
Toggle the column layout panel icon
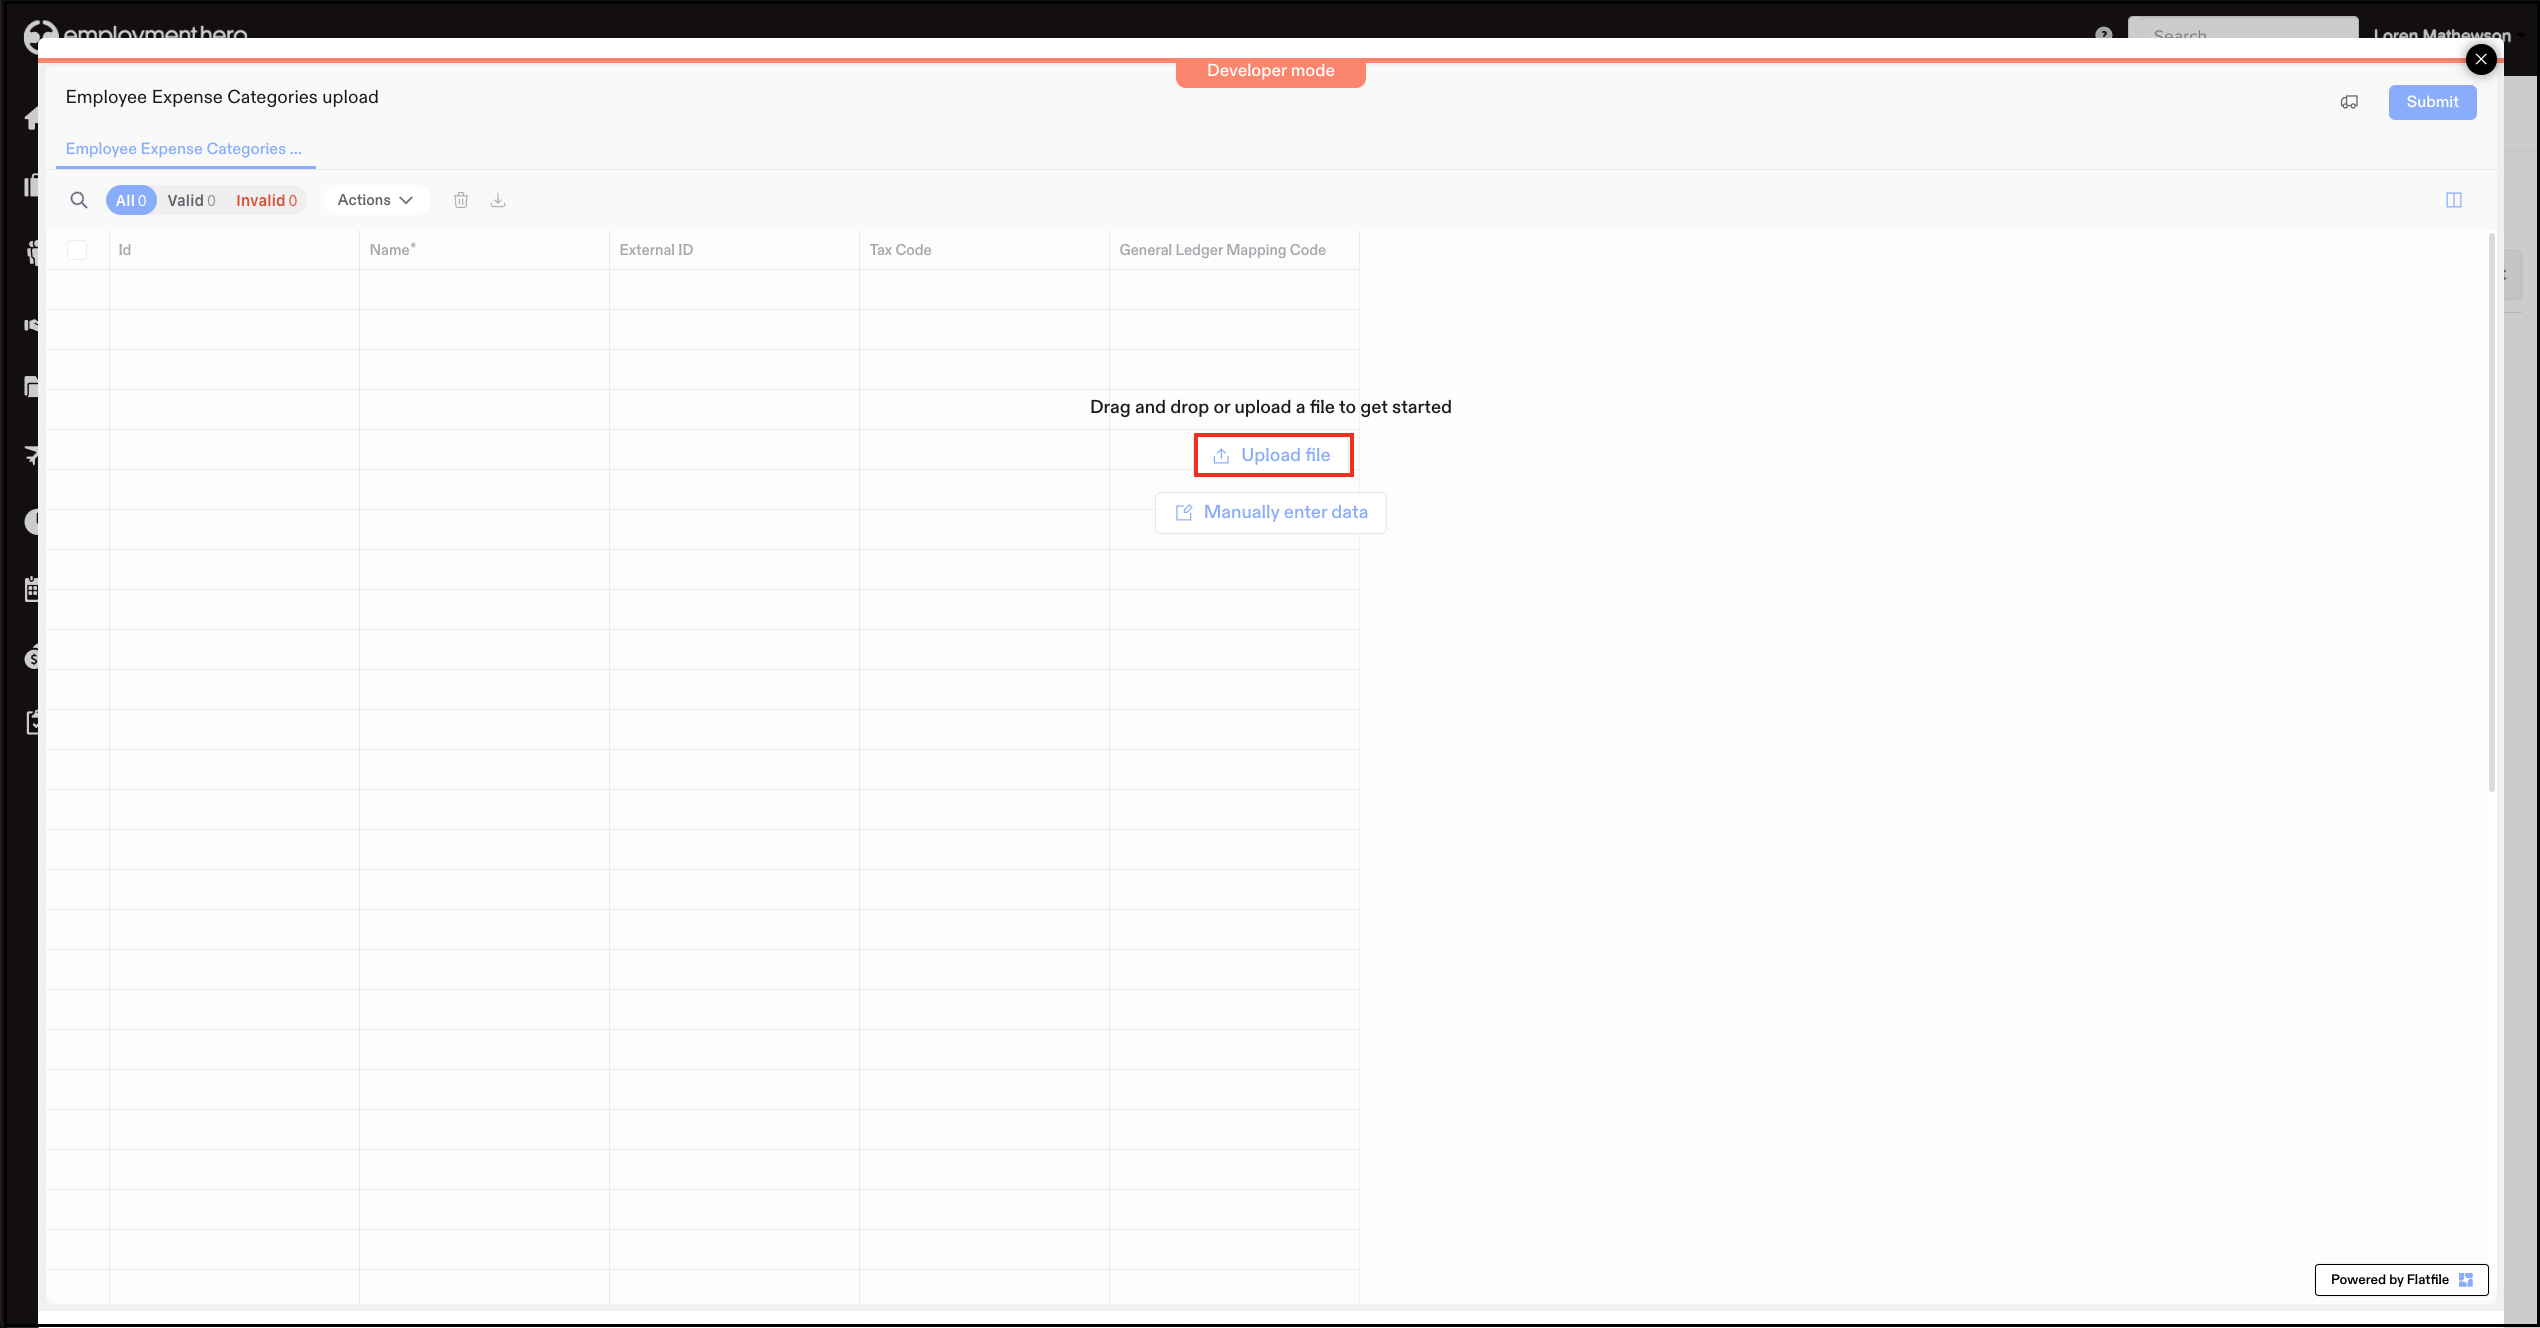pyautogui.click(x=2454, y=200)
